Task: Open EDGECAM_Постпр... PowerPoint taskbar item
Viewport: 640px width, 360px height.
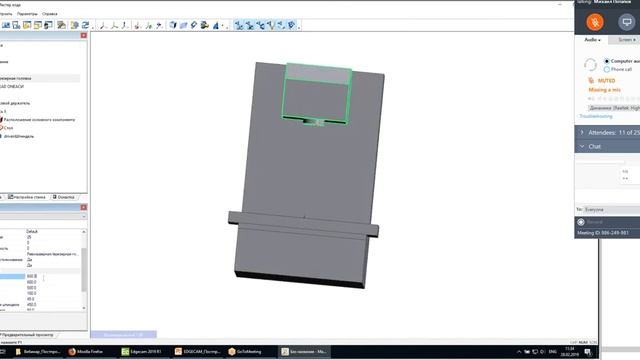Action: [x=198, y=351]
